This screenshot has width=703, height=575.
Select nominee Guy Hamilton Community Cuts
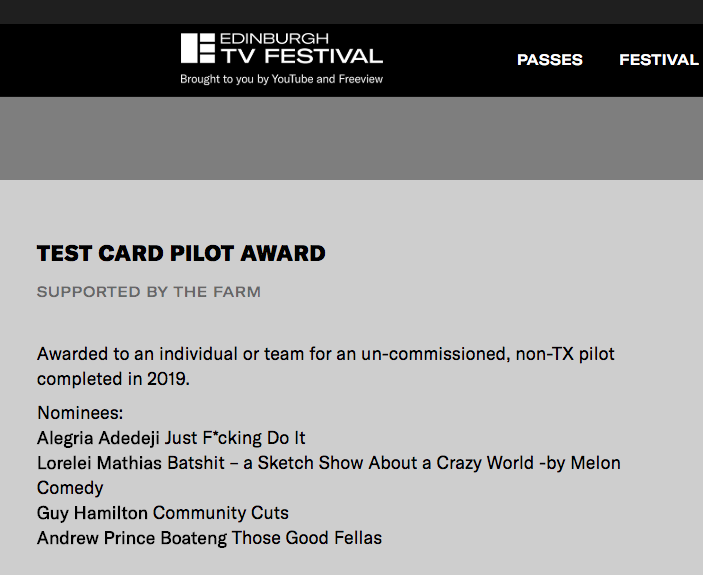coord(162,513)
